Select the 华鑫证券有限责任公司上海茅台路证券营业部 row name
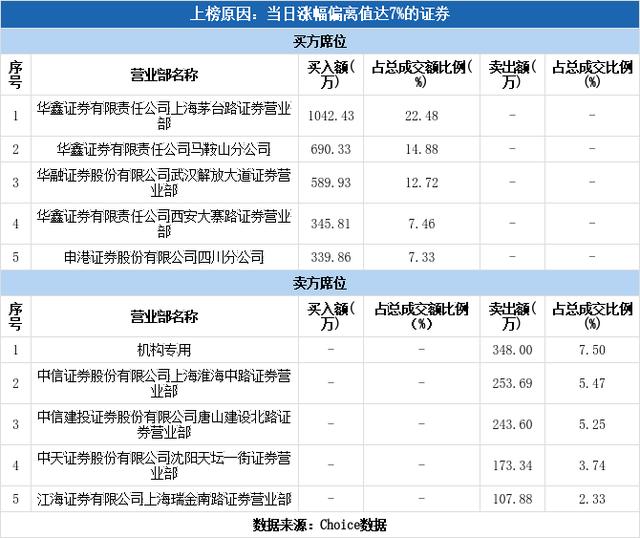The width and height of the screenshot is (640, 538). point(164,116)
